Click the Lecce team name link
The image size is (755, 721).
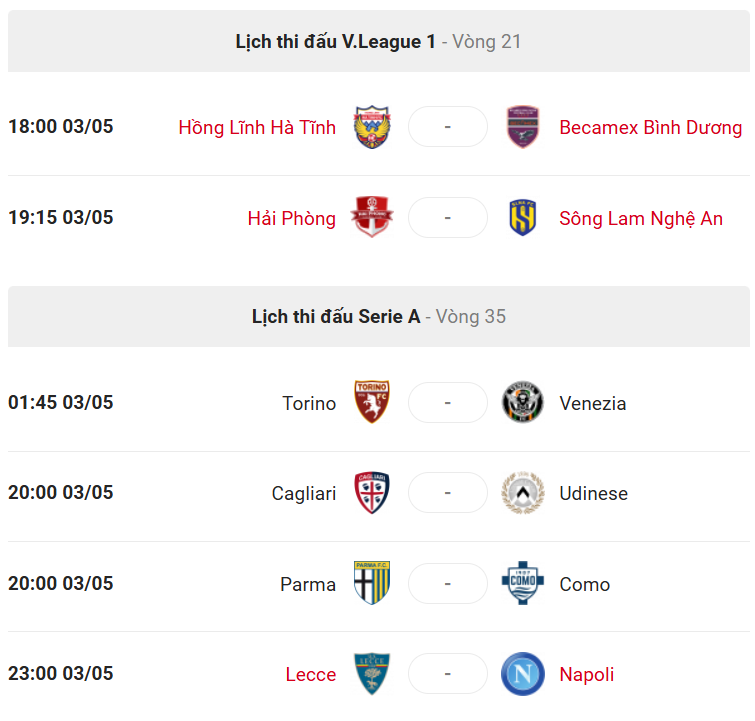pos(311,674)
